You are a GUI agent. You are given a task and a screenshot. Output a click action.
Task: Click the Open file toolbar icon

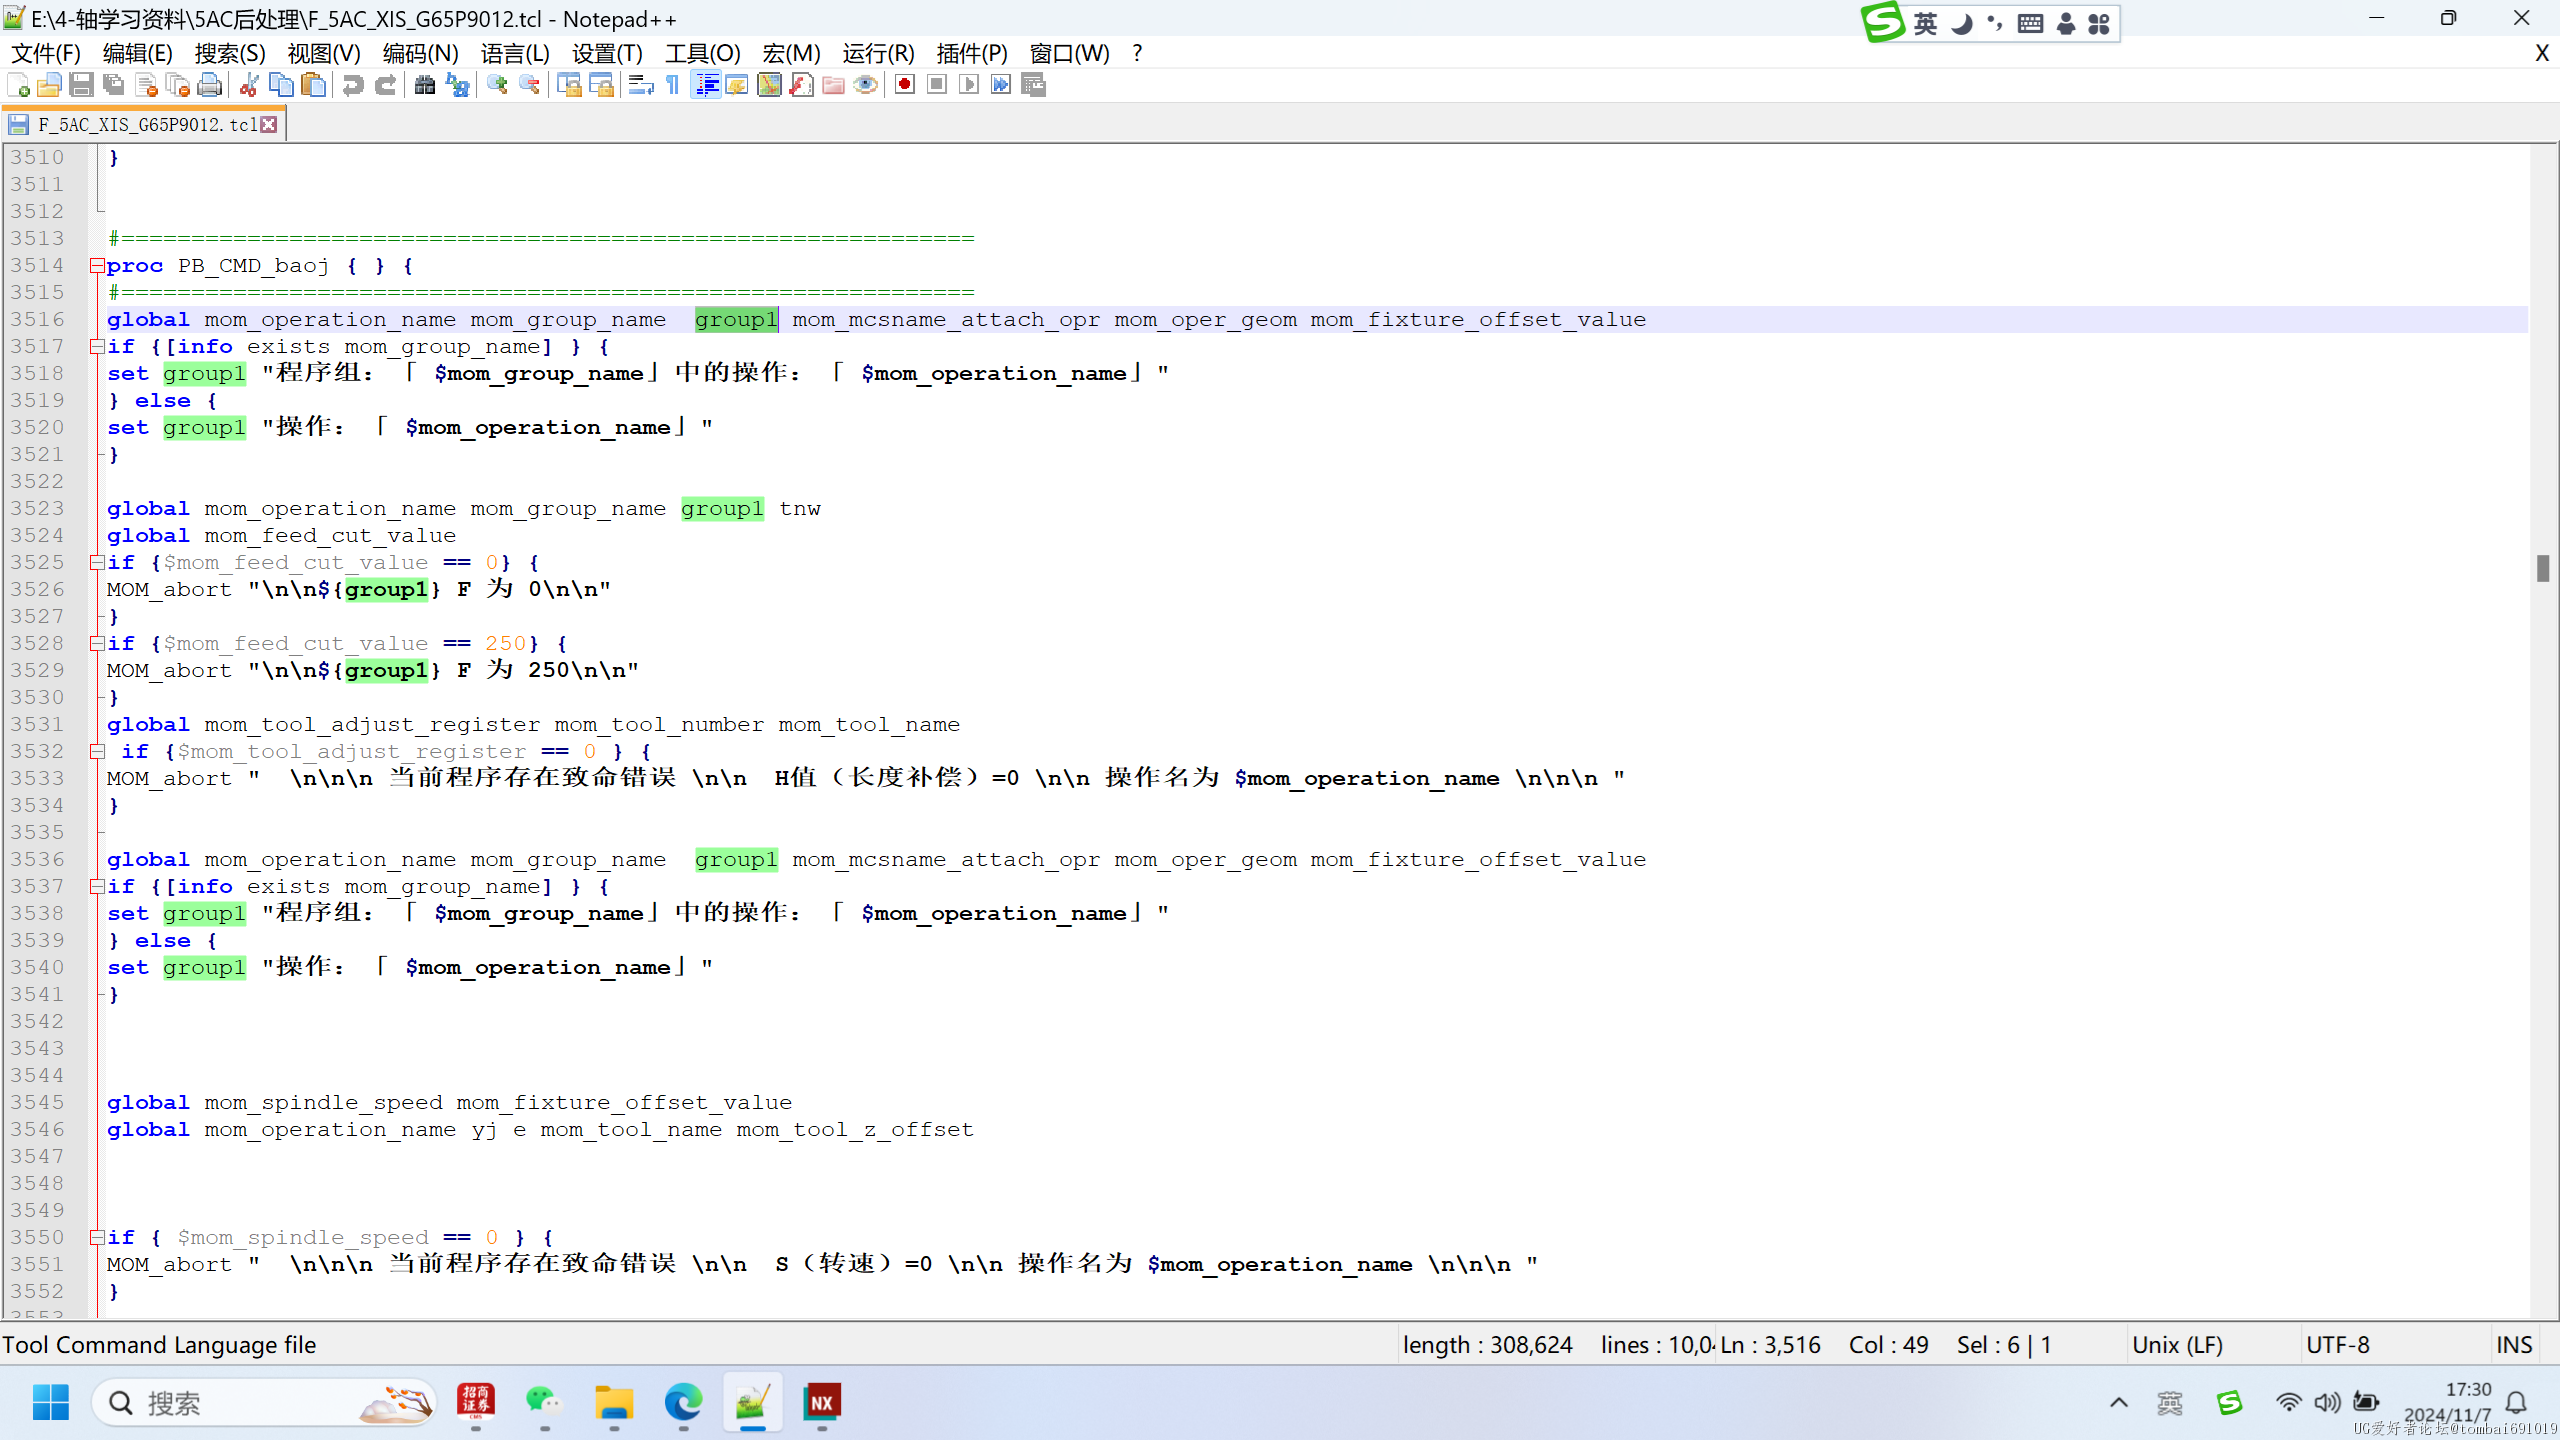(x=49, y=85)
